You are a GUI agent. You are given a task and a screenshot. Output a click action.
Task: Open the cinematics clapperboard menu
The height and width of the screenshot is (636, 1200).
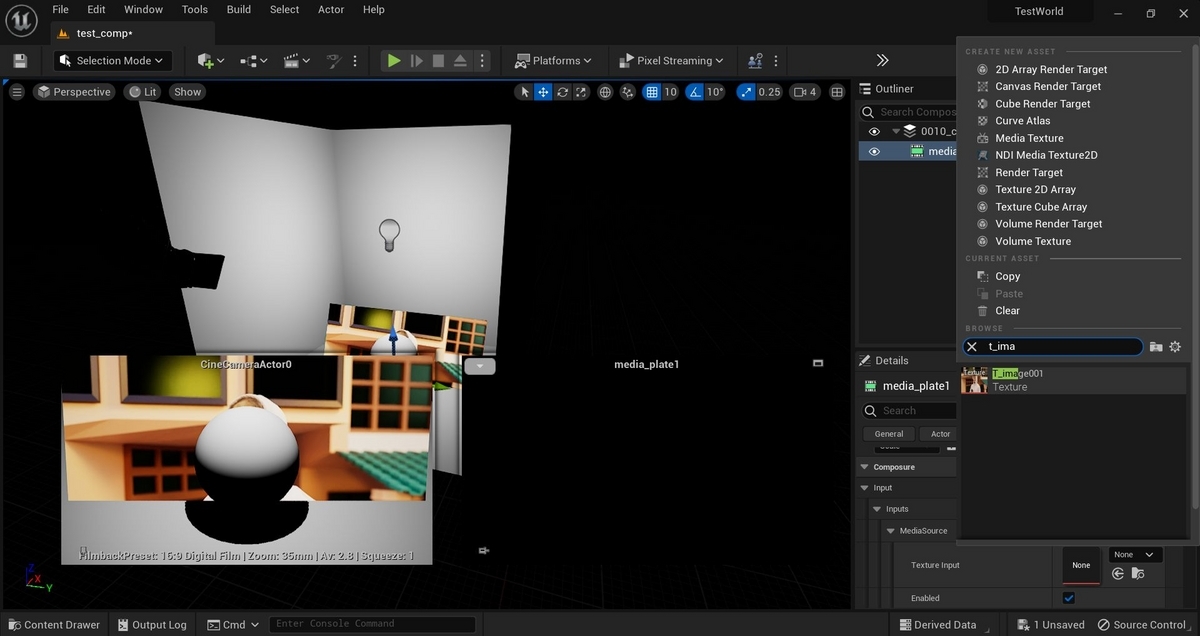point(292,61)
